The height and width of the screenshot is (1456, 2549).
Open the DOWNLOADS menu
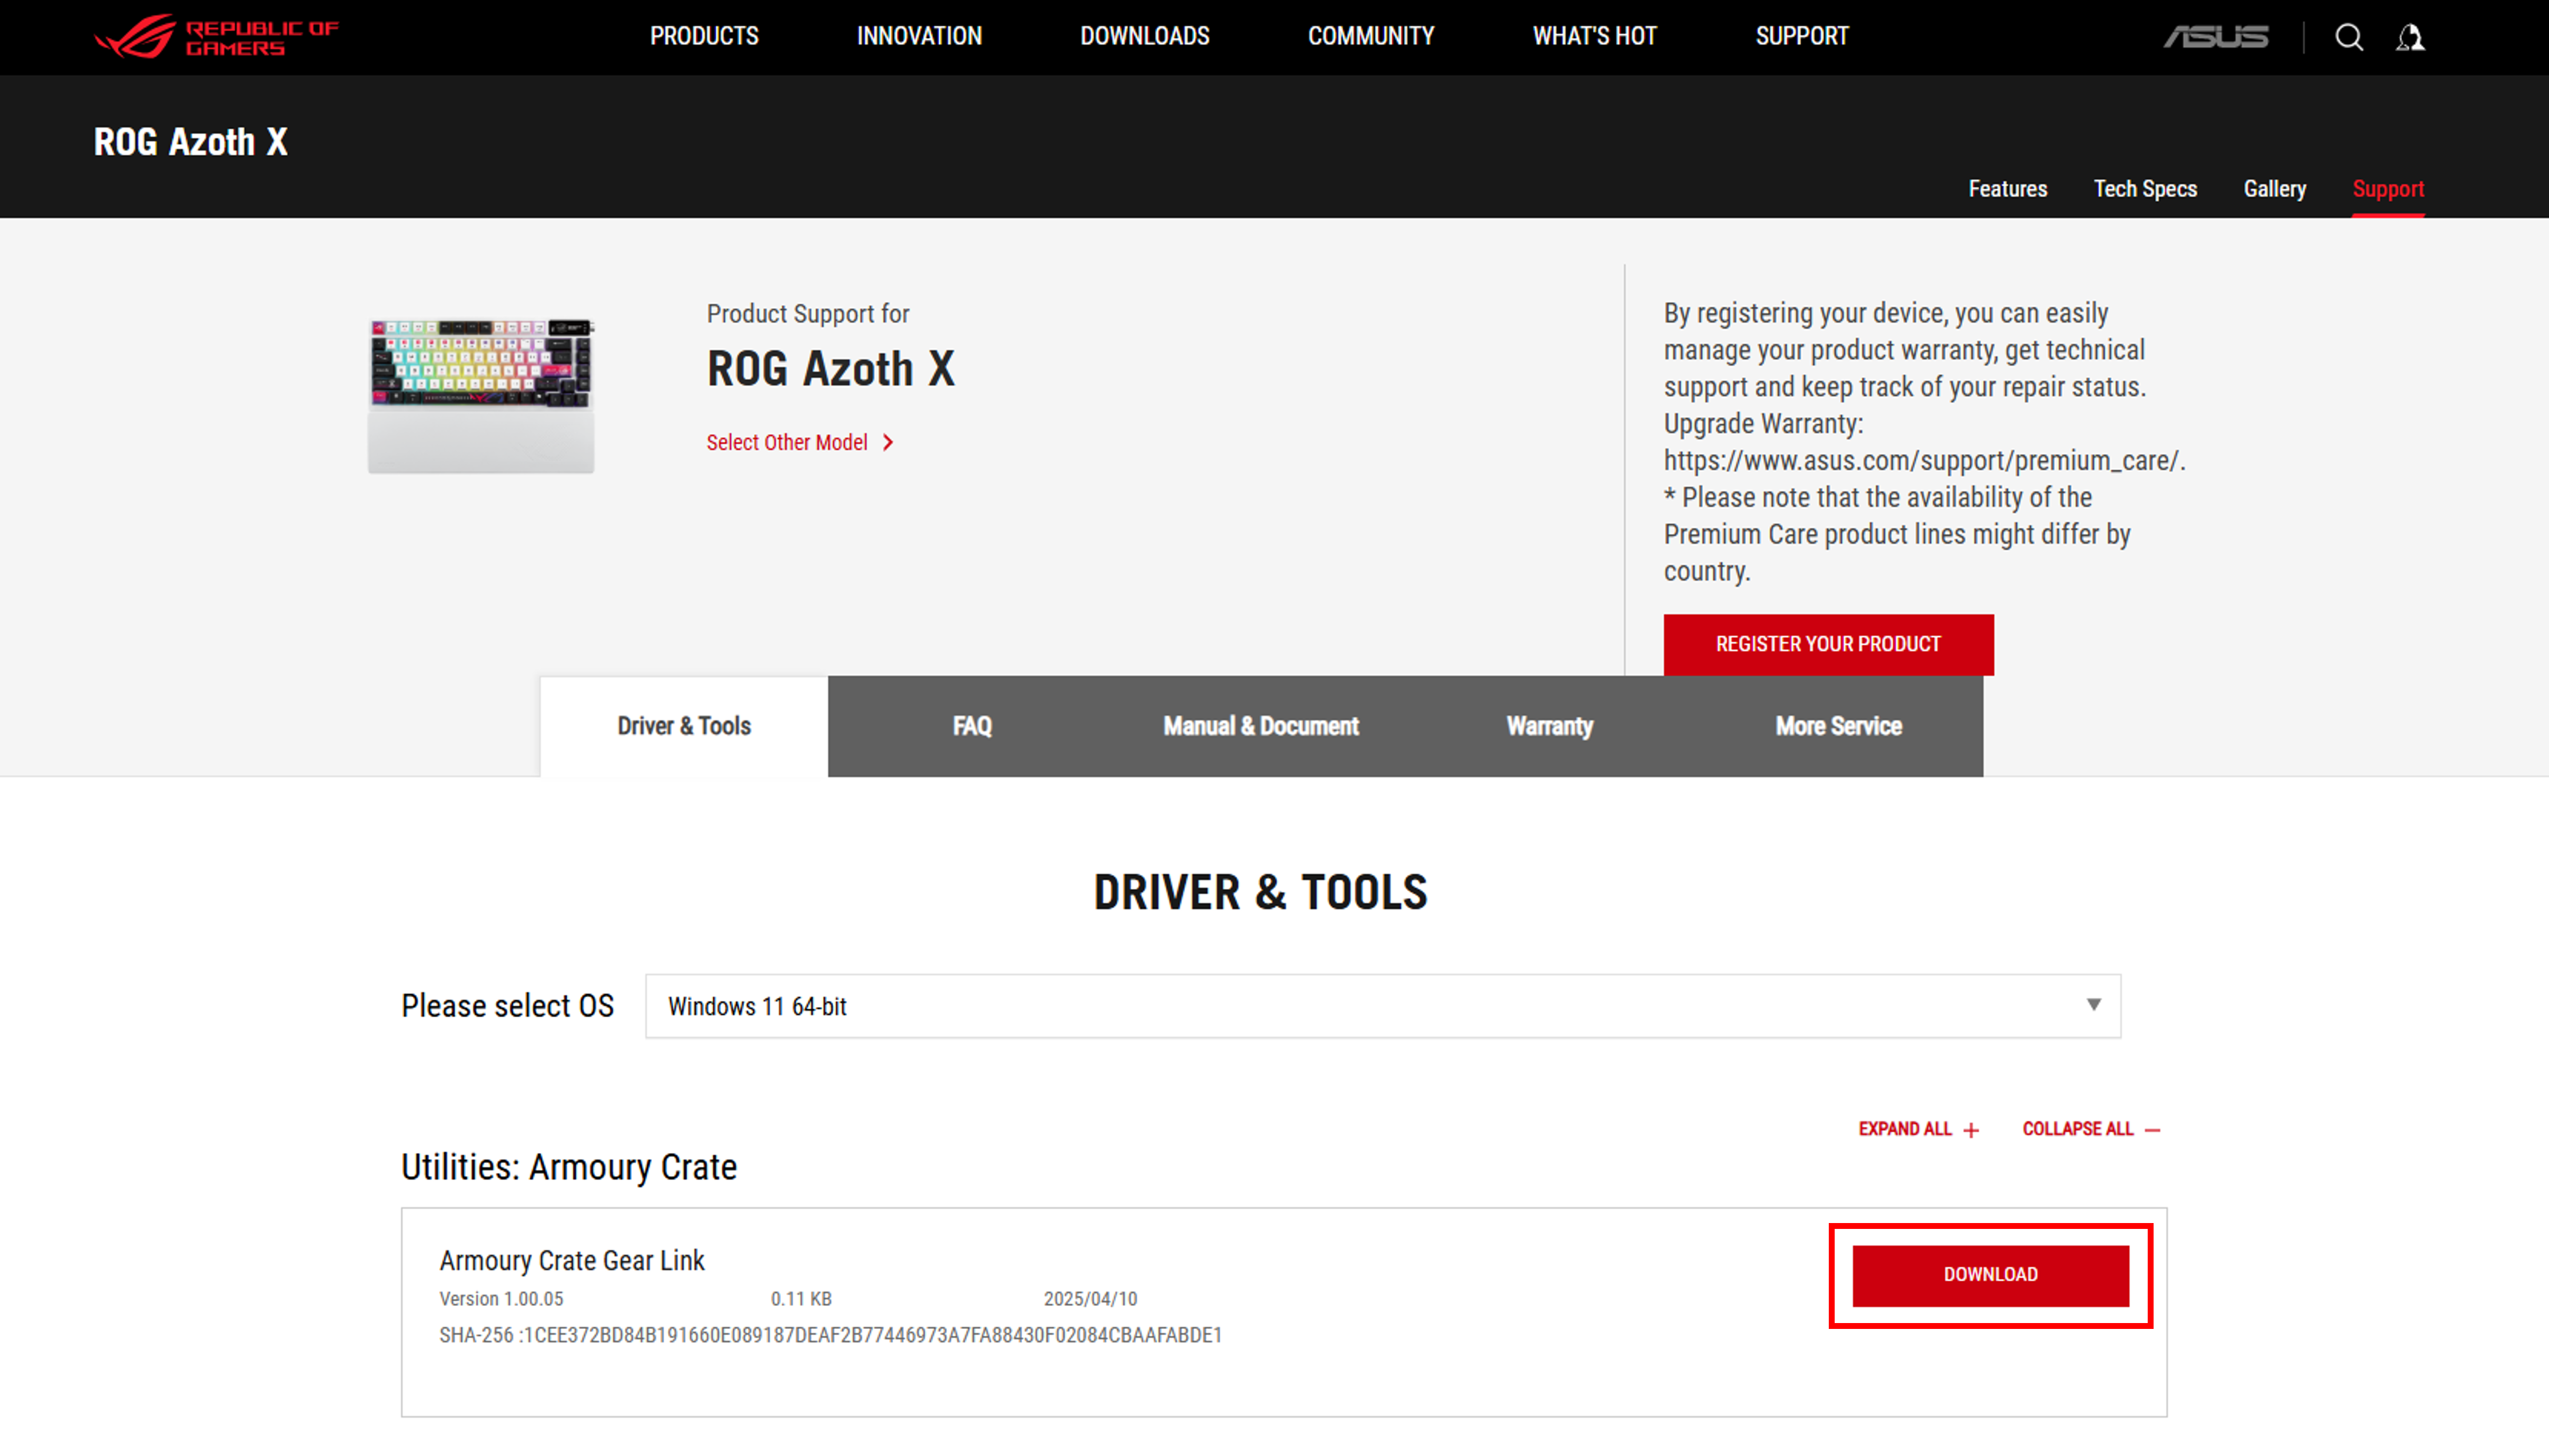pyautogui.click(x=1145, y=36)
